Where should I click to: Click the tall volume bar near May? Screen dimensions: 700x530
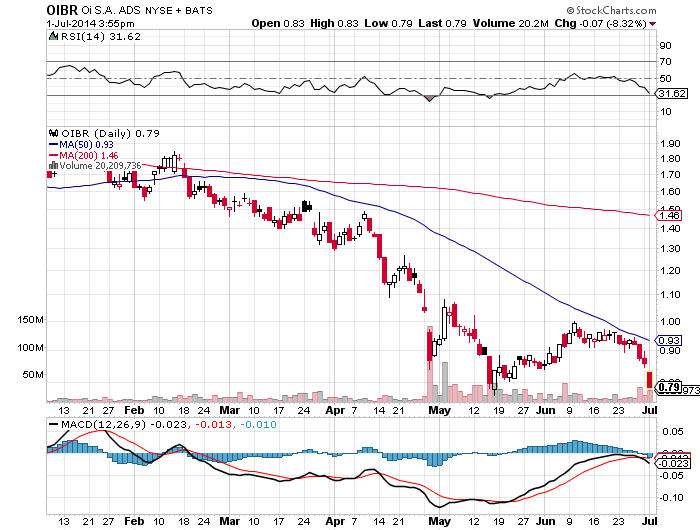click(x=430, y=364)
